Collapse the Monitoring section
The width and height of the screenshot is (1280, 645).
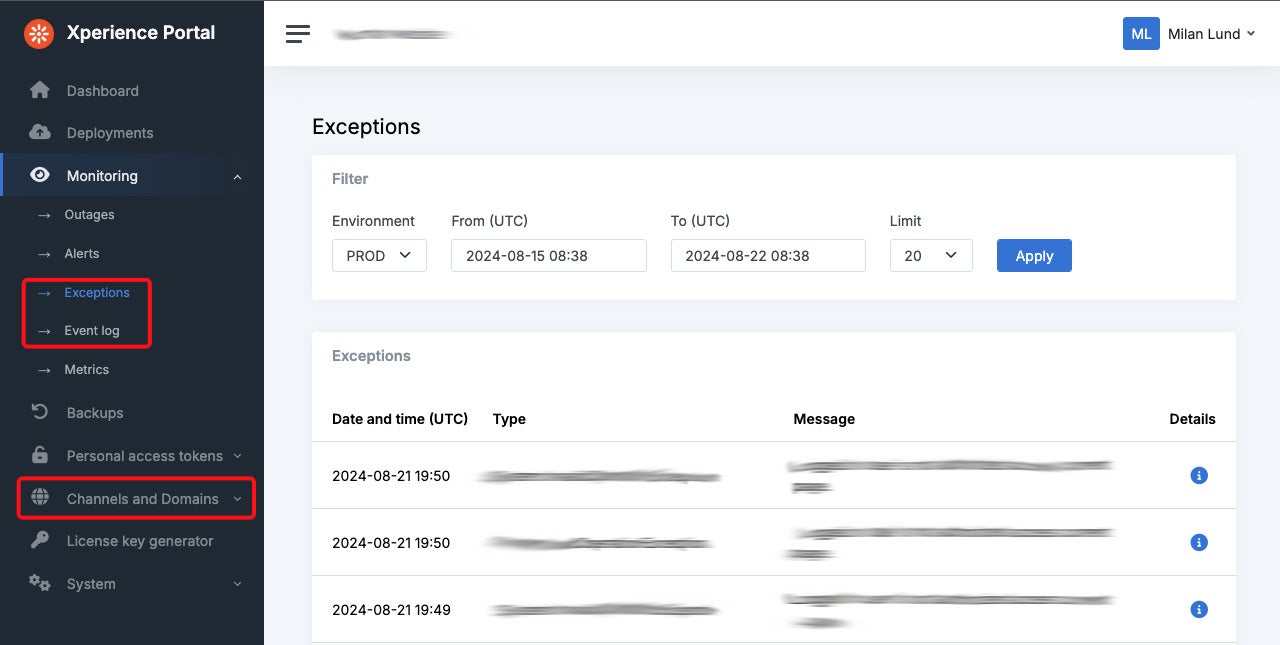pyautogui.click(x=237, y=177)
